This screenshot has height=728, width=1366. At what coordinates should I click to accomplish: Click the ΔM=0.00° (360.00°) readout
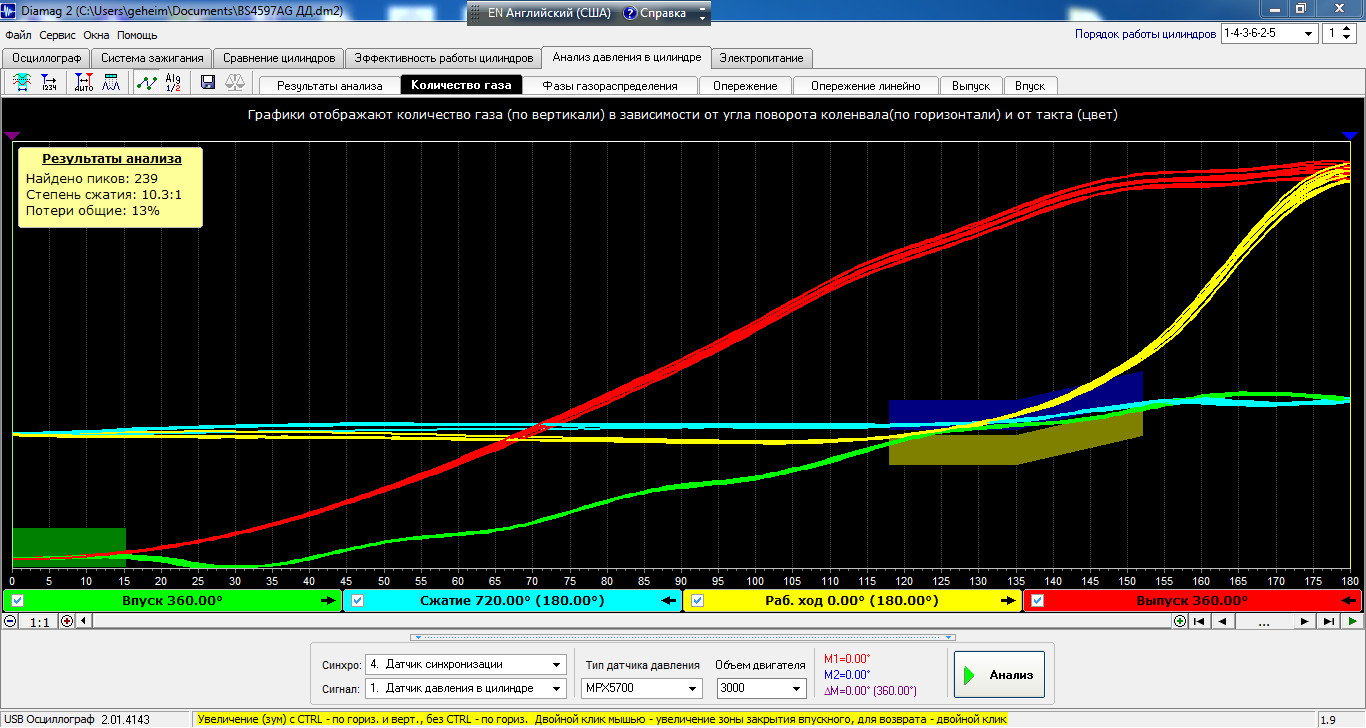(x=870, y=690)
